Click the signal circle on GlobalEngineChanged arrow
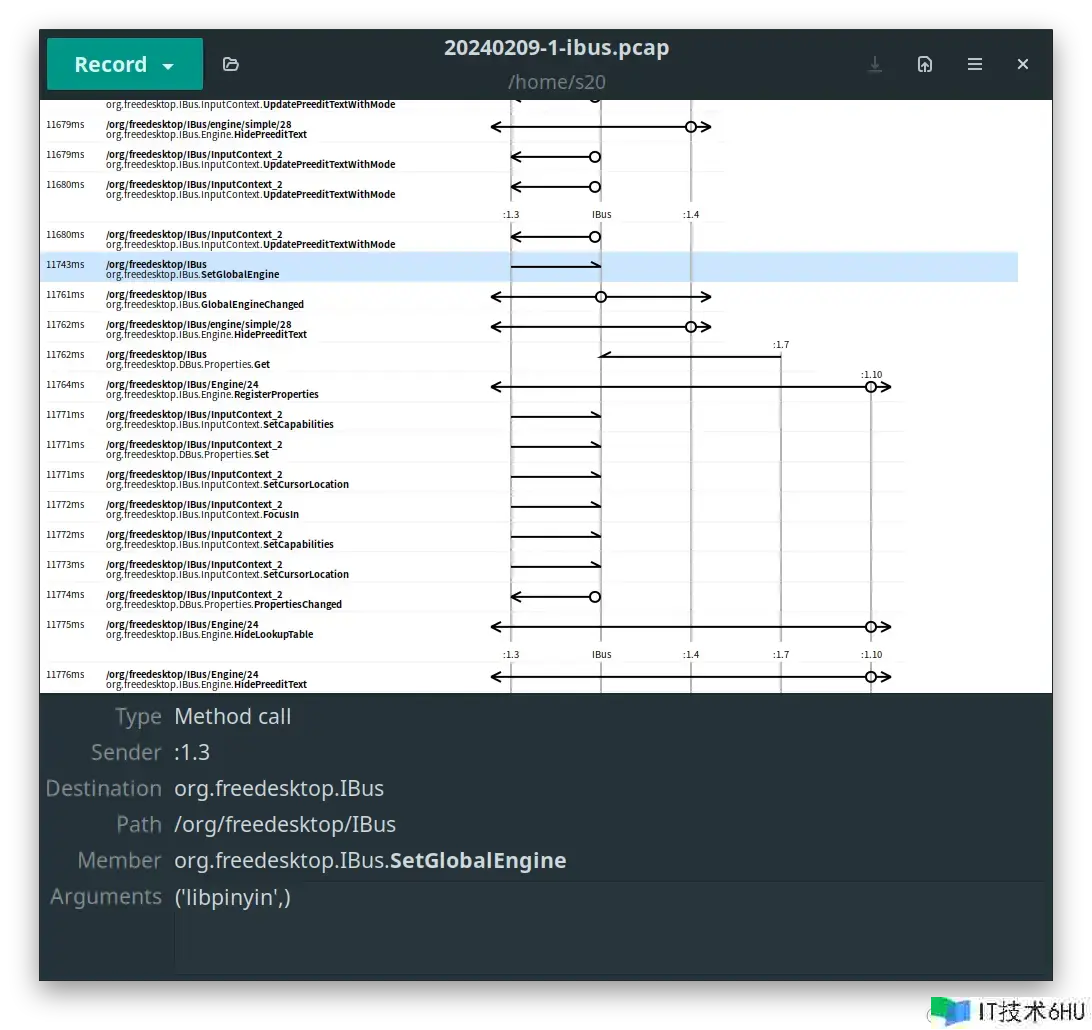The height and width of the screenshot is (1030, 1092). 601,297
